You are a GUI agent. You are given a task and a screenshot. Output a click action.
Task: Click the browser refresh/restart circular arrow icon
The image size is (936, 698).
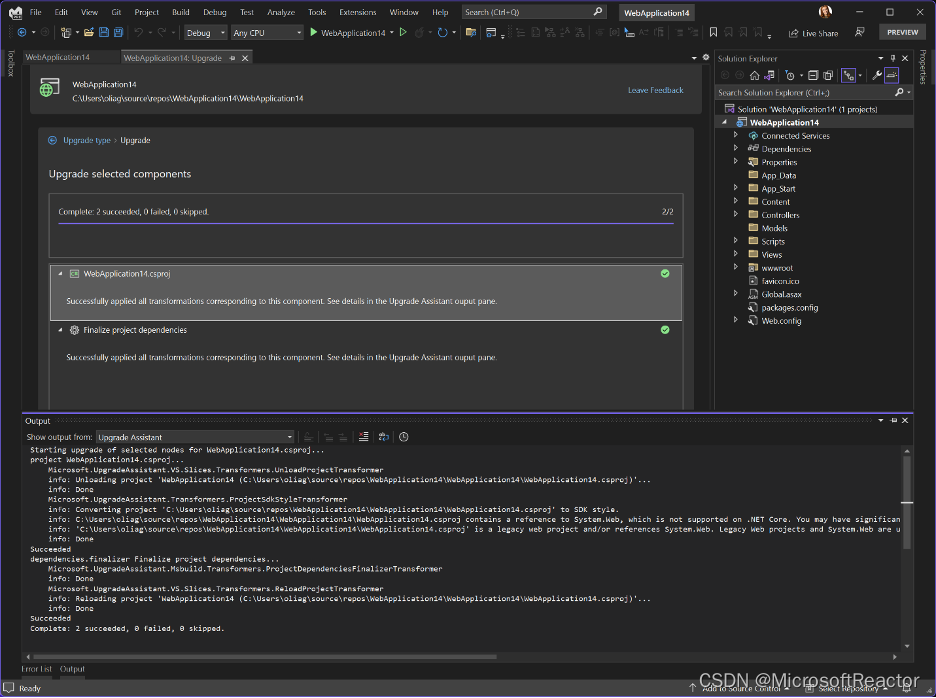click(x=442, y=33)
